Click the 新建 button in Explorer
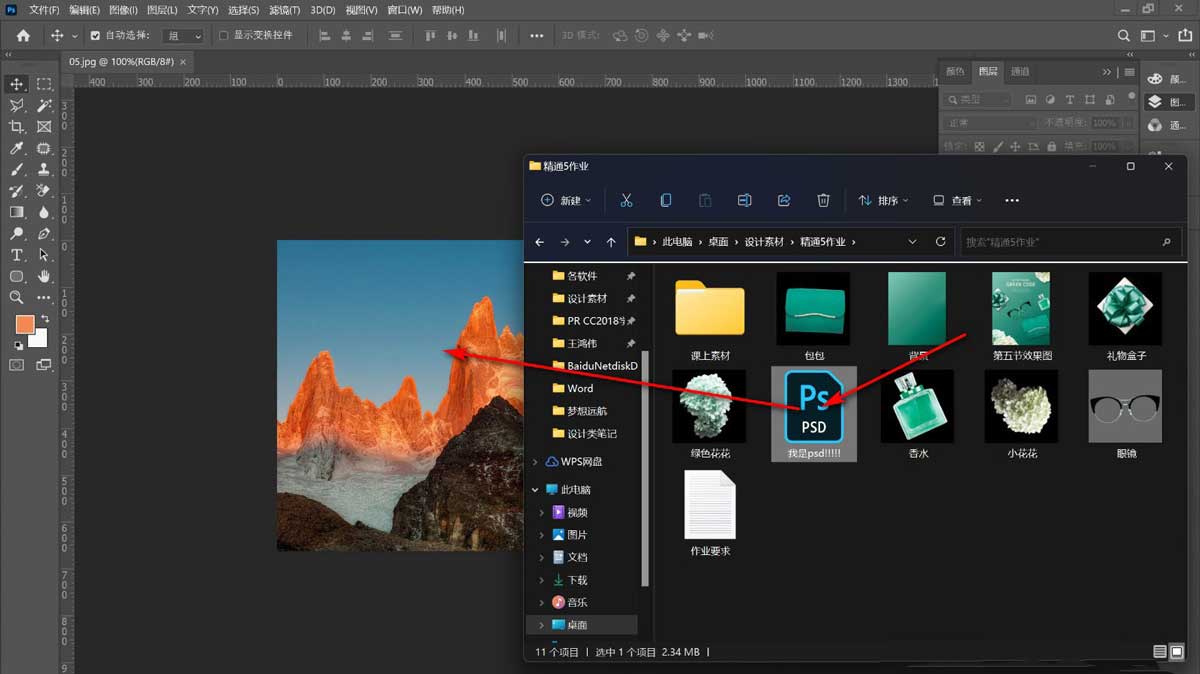Screen dimensions: 1200x674 566,200
